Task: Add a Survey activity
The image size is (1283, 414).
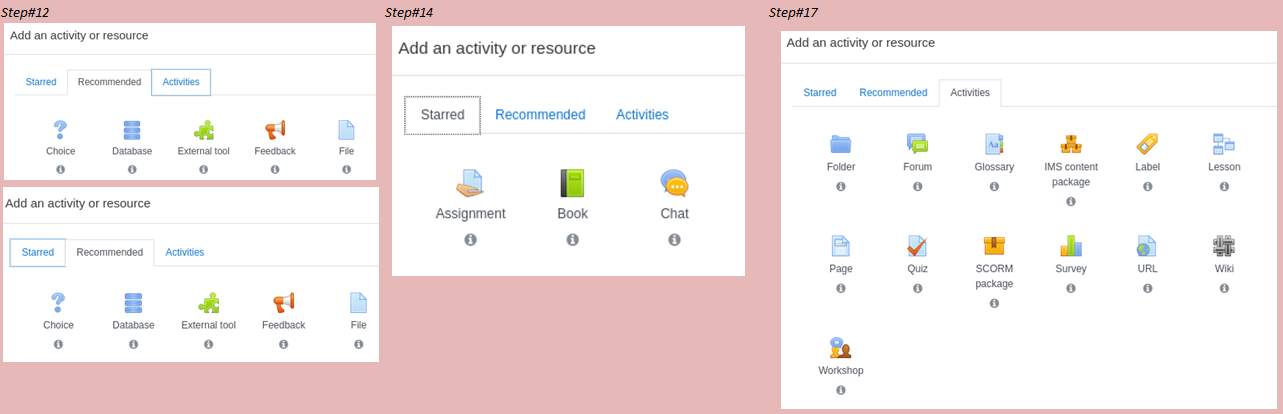Action: point(1070,245)
